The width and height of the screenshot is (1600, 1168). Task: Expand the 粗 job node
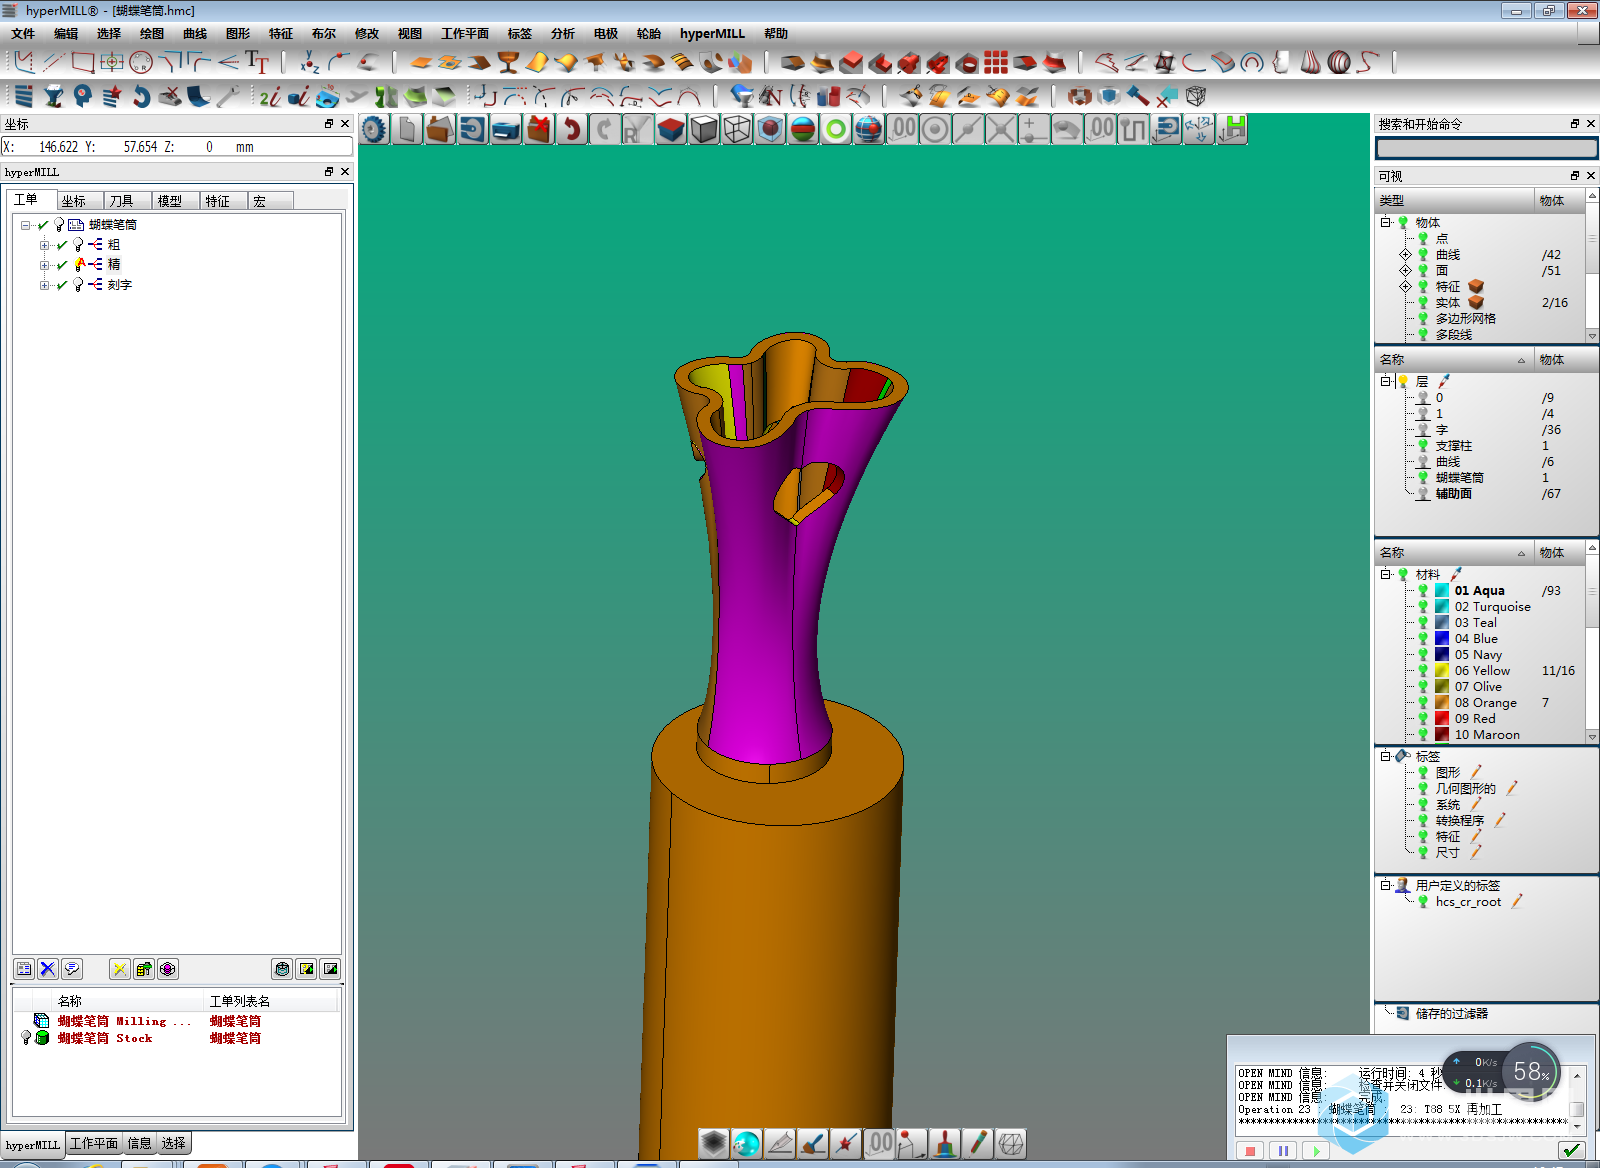pyautogui.click(x=44, y=245)
